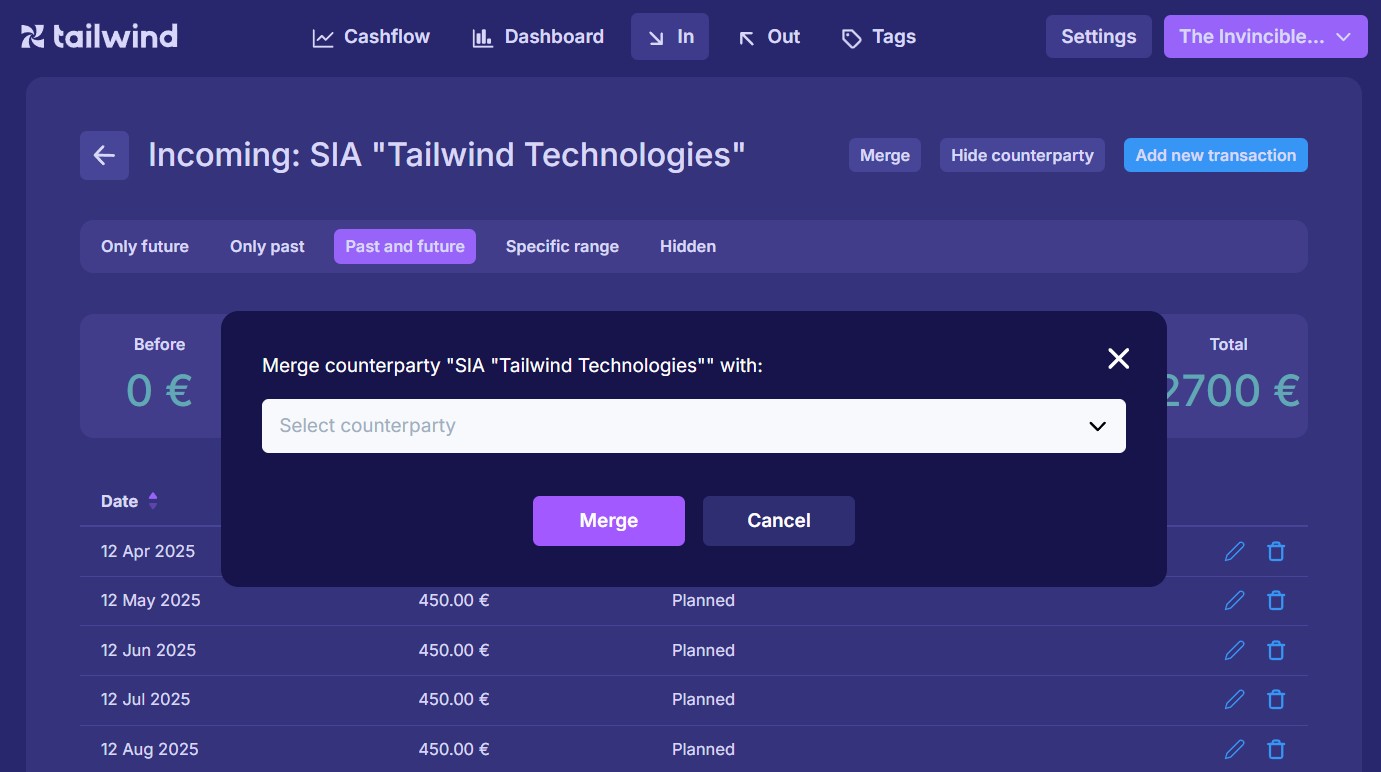The image size is (1381, 772).
Task: Select the Past and future filter
Action: [x=405, y=246]
